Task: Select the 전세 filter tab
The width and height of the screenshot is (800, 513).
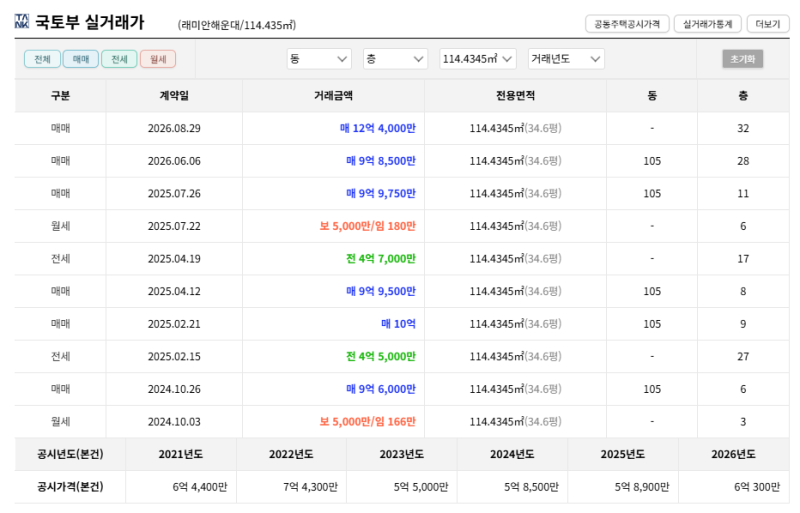Action: click(x=119, y=59)
